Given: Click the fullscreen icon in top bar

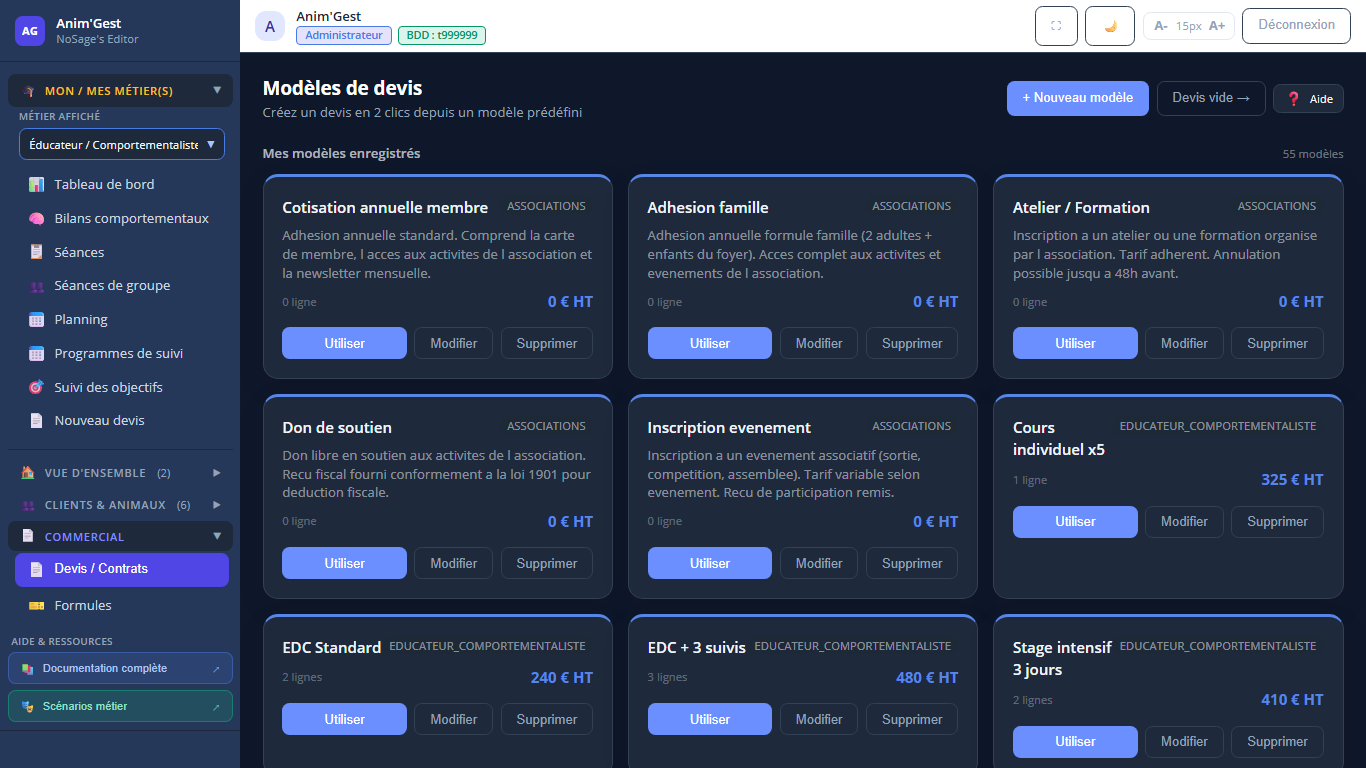Looking at the screenshot, I should click(1056, 26).
